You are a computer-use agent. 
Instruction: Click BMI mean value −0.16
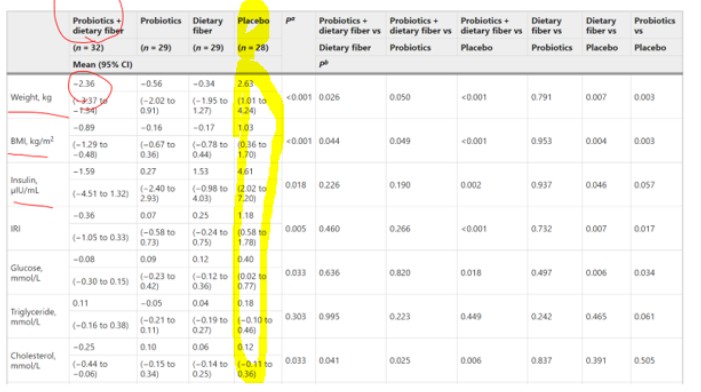click(x=151, y=127)
